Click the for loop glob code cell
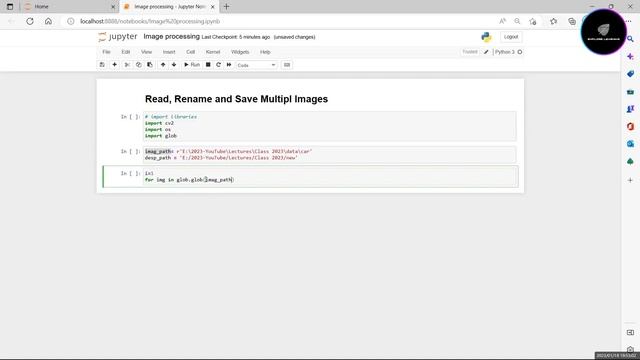This screenshot has height=360, width=640. [x=329, y=177]
